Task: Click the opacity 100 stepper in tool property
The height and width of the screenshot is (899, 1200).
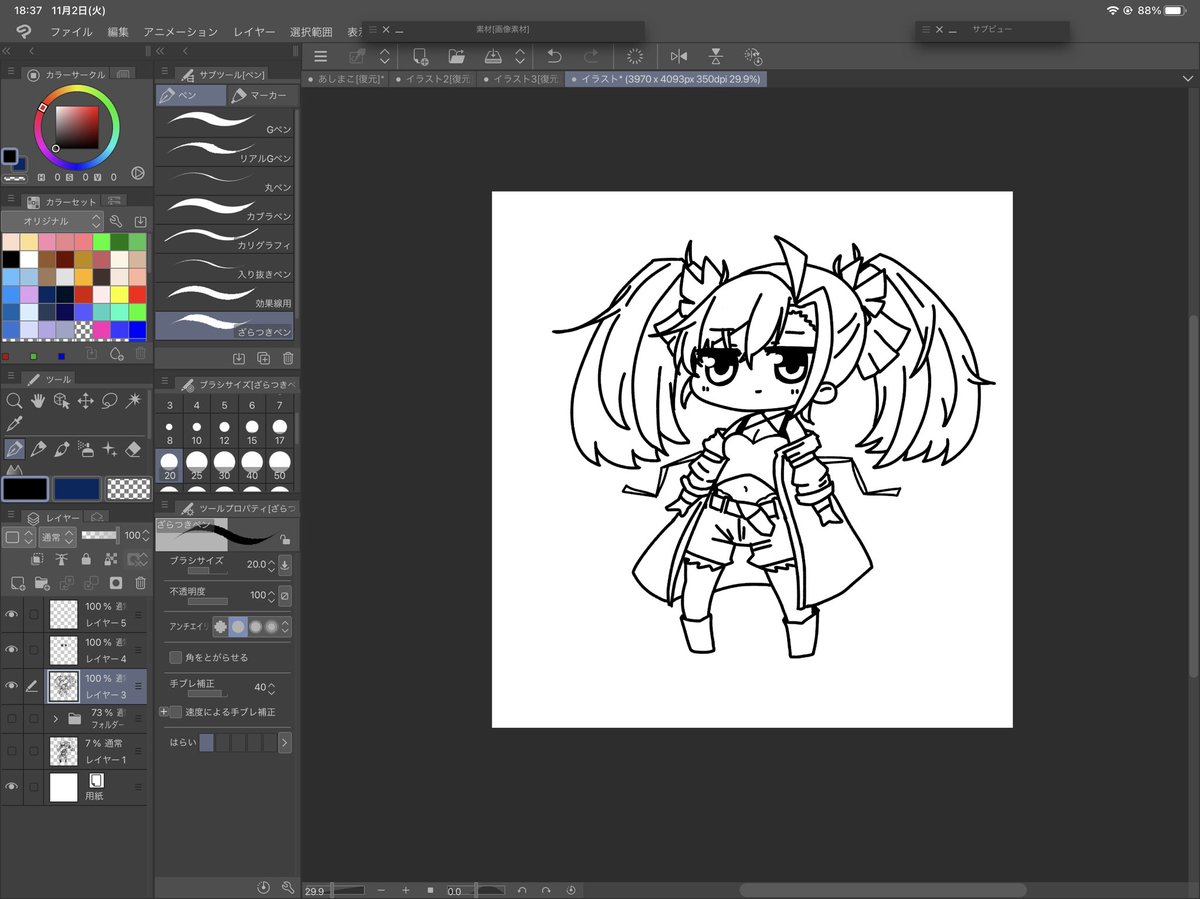Action: [272, 595]
